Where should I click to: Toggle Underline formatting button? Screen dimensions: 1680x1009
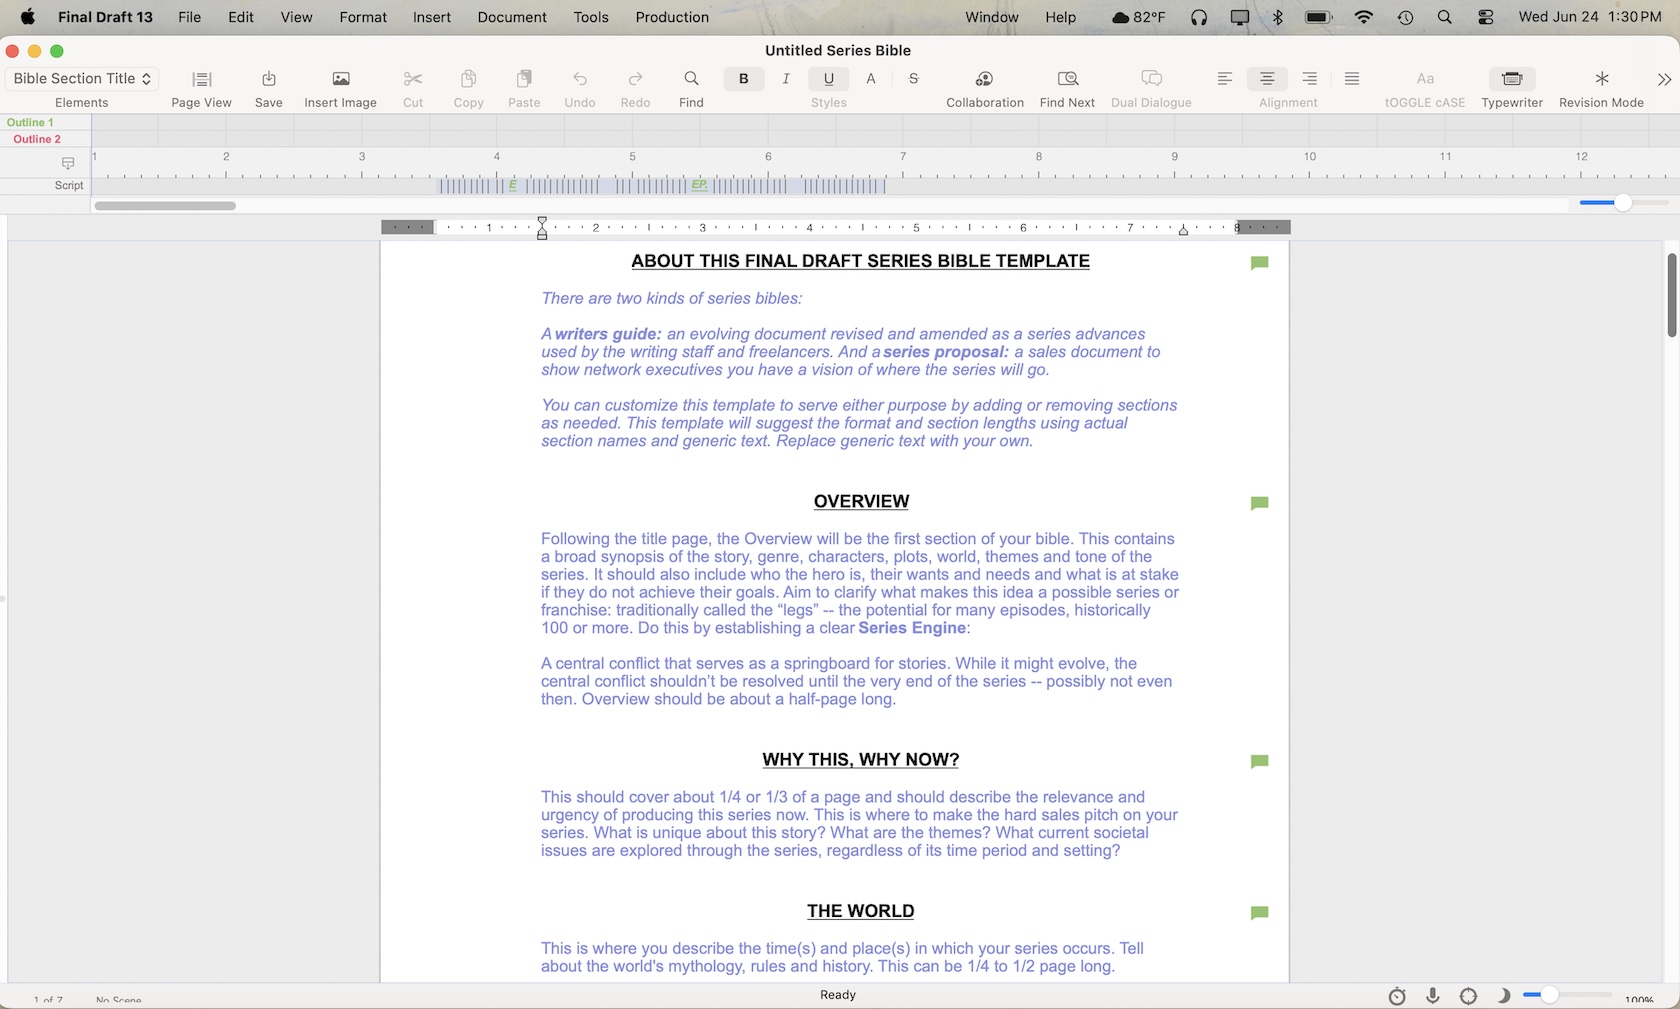tap(828, 79)
